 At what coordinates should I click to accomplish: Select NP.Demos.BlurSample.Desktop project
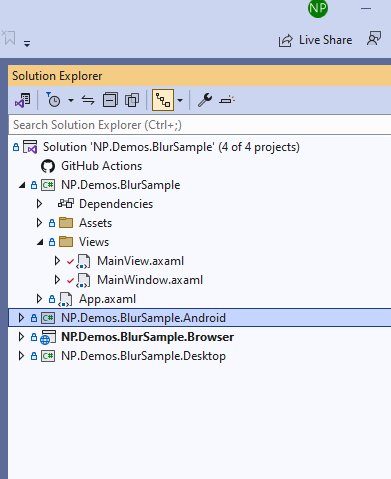coord(143,356)
